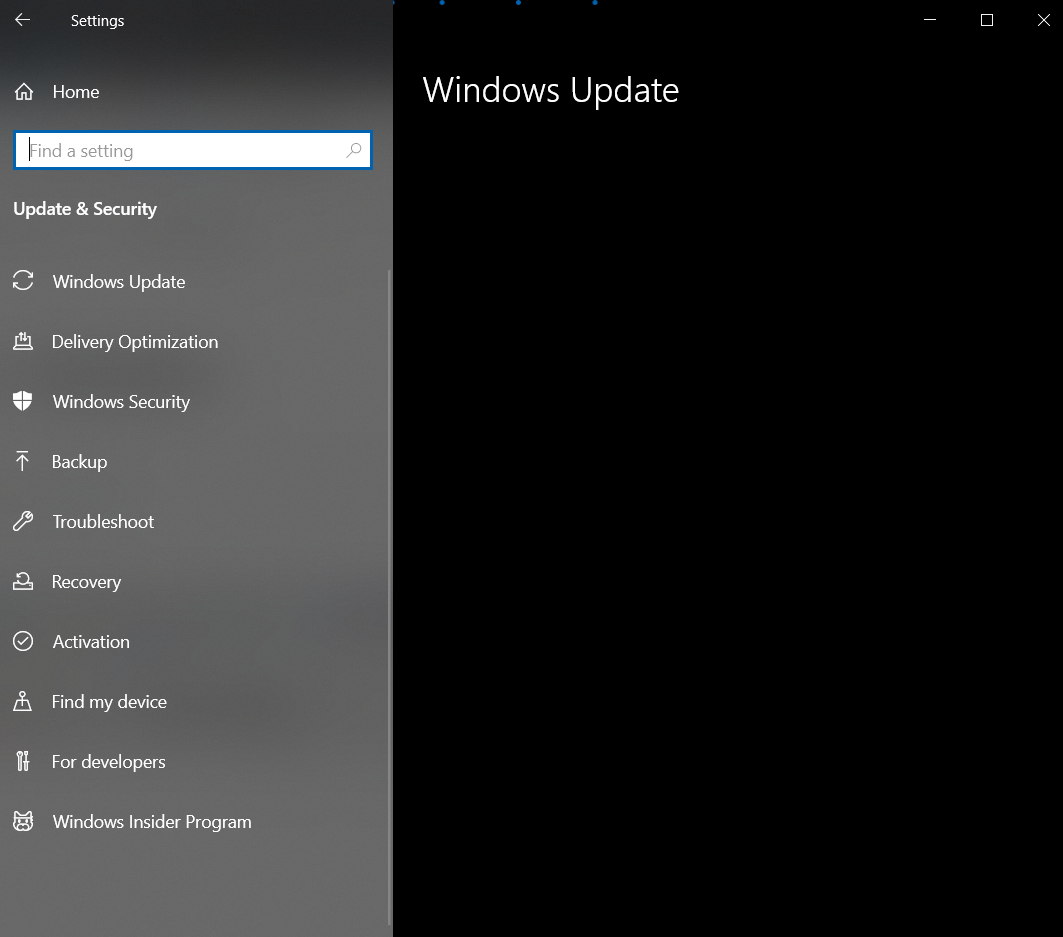The image size is (1063, 937).
Task: Click the Delivery Optimization icon
Action: point(23,341)
